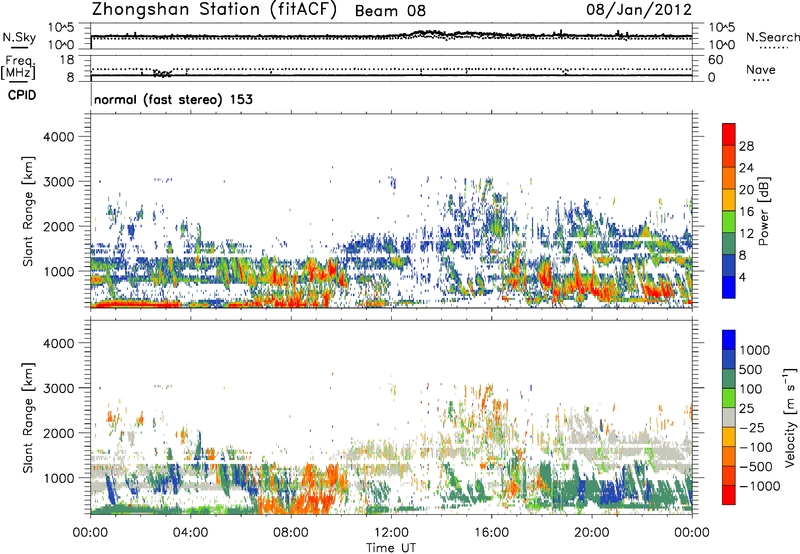The image size is (800, 554).
Task: Click the 'Velocity [m s⁻¹]' colorbar title
Action: pos(790,417)
